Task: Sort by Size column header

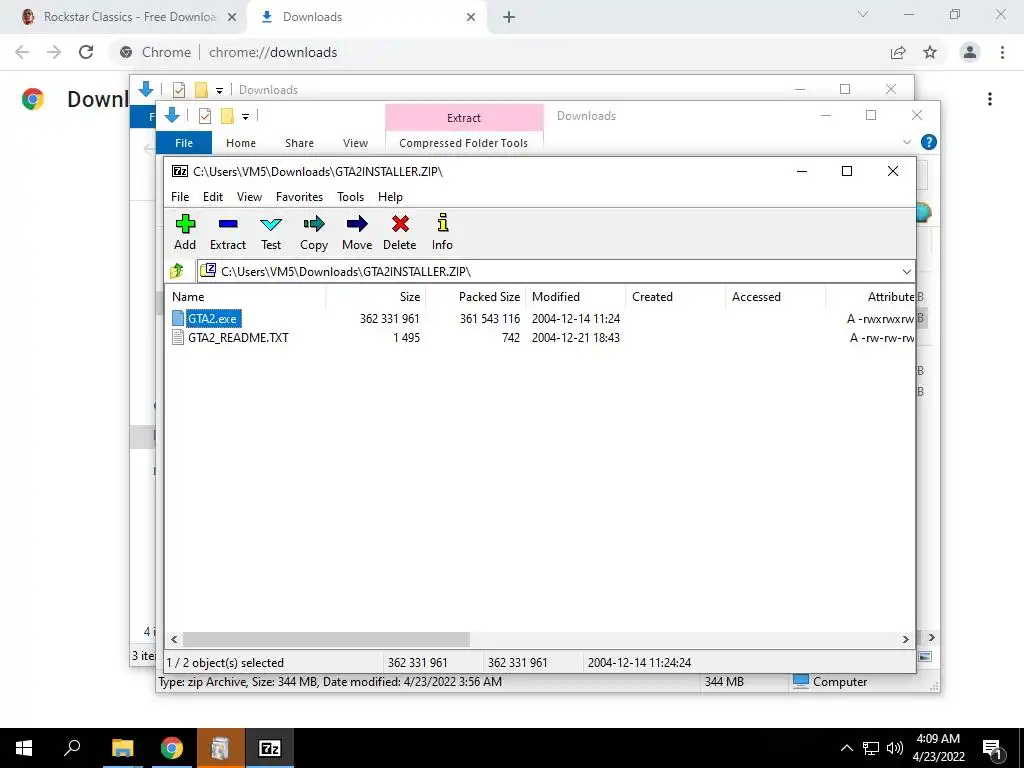Action: pyautogui.click(x=376, y=296)
